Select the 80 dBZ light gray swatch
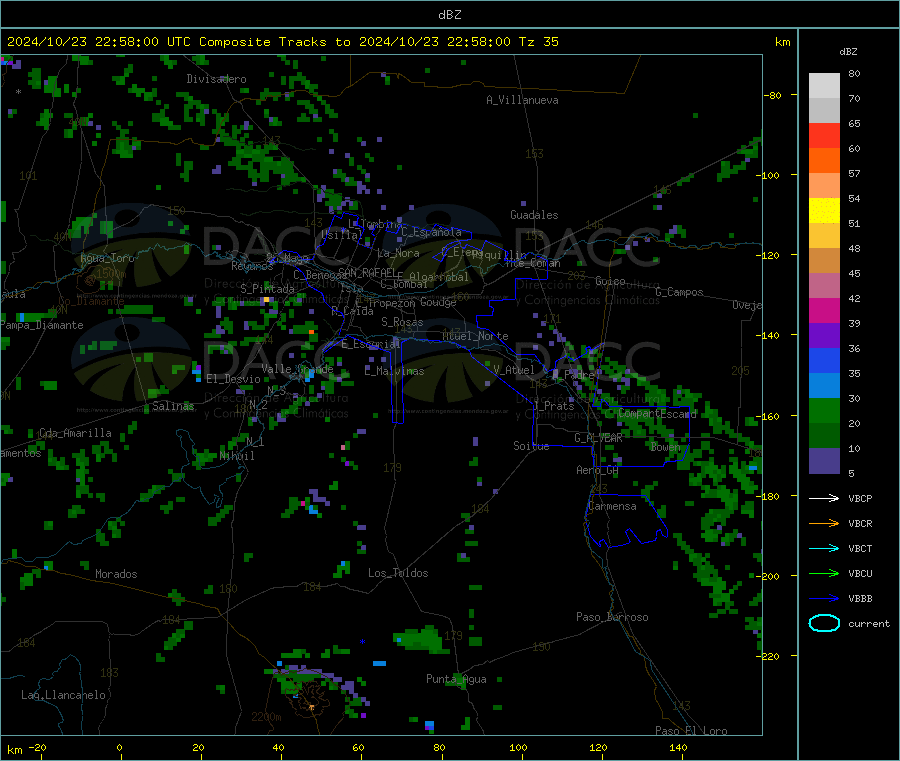The image size is (900, 761). (824, 86)
